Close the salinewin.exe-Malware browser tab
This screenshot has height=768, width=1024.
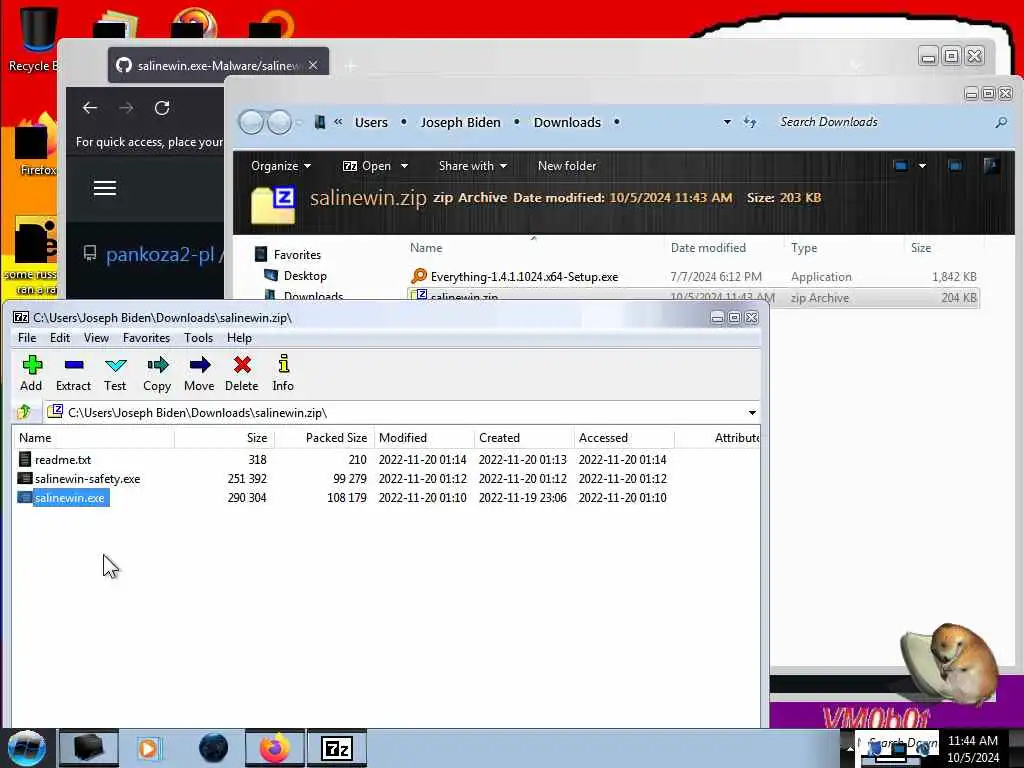click(x=313, y=65)
